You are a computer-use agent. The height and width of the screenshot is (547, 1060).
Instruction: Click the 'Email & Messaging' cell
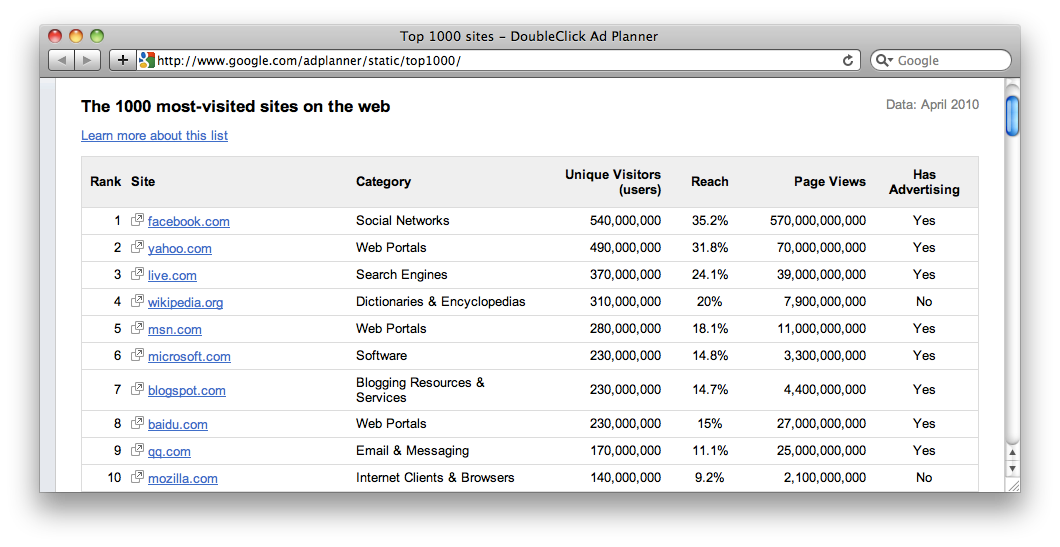pos(412,450)
